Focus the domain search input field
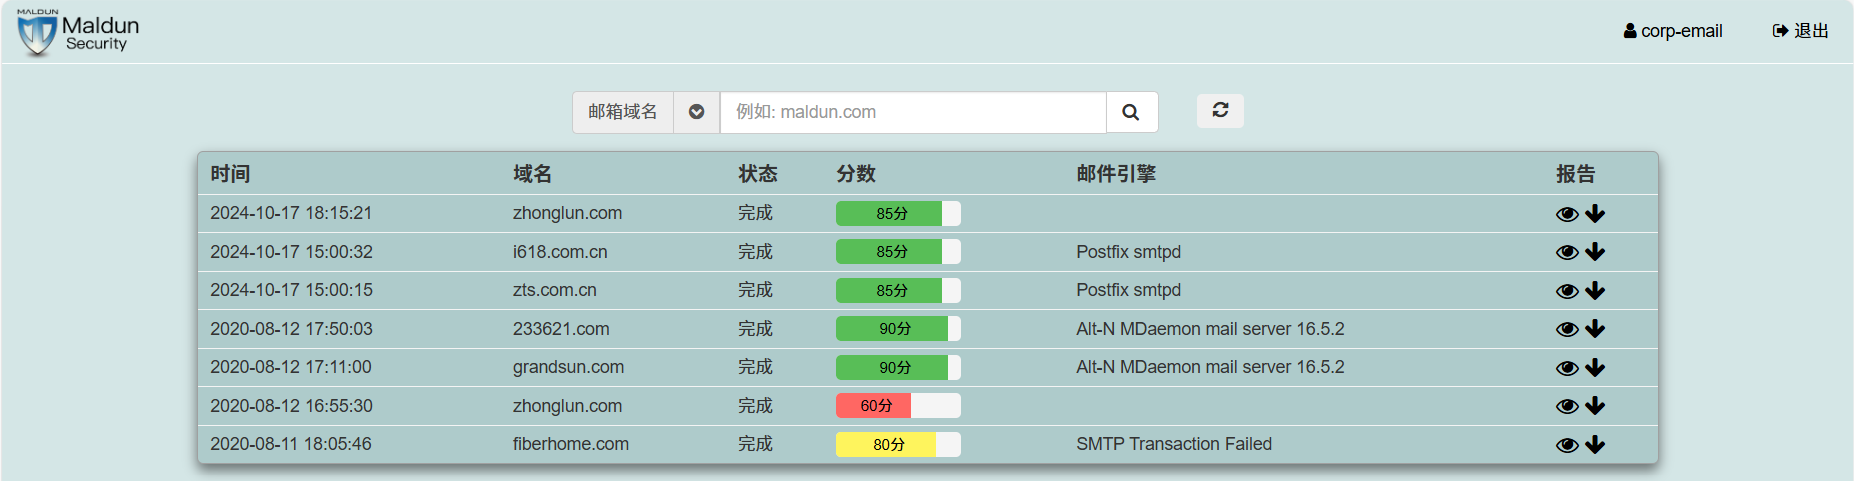The image size is (1854, 481). pos(913,112)
